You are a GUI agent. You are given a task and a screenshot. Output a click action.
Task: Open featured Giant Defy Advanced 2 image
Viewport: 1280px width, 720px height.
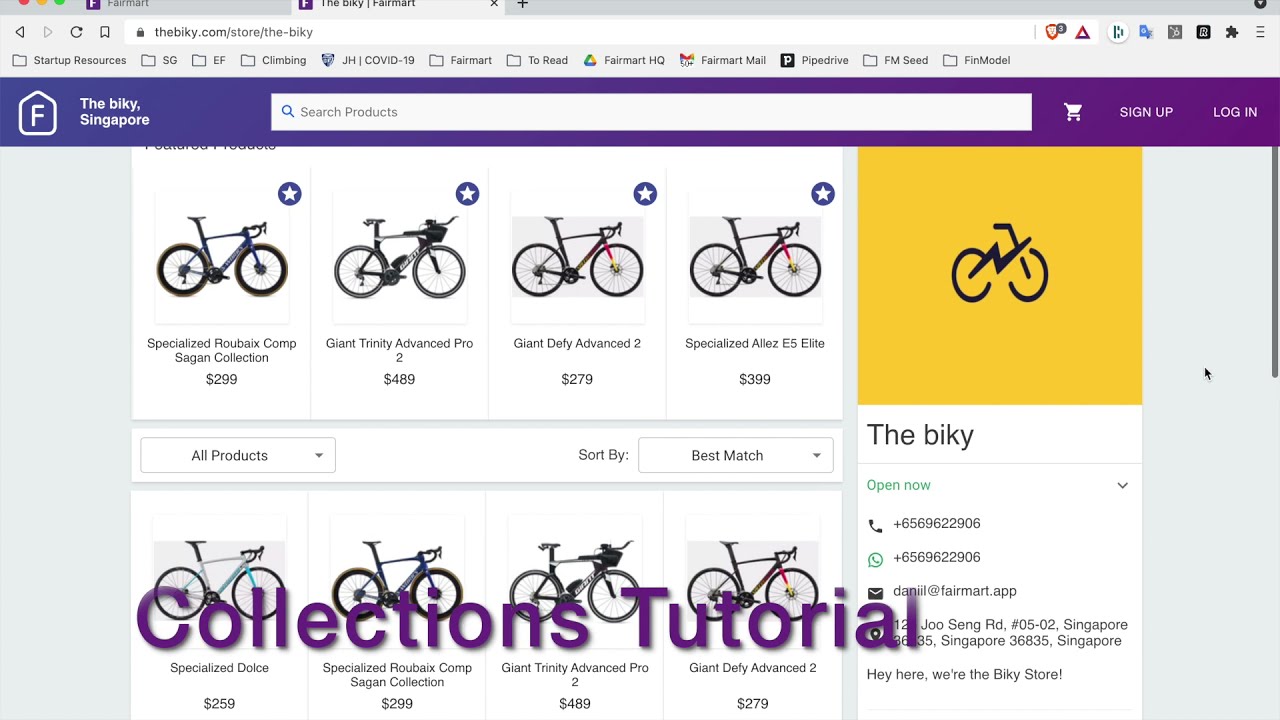[577, 258]
